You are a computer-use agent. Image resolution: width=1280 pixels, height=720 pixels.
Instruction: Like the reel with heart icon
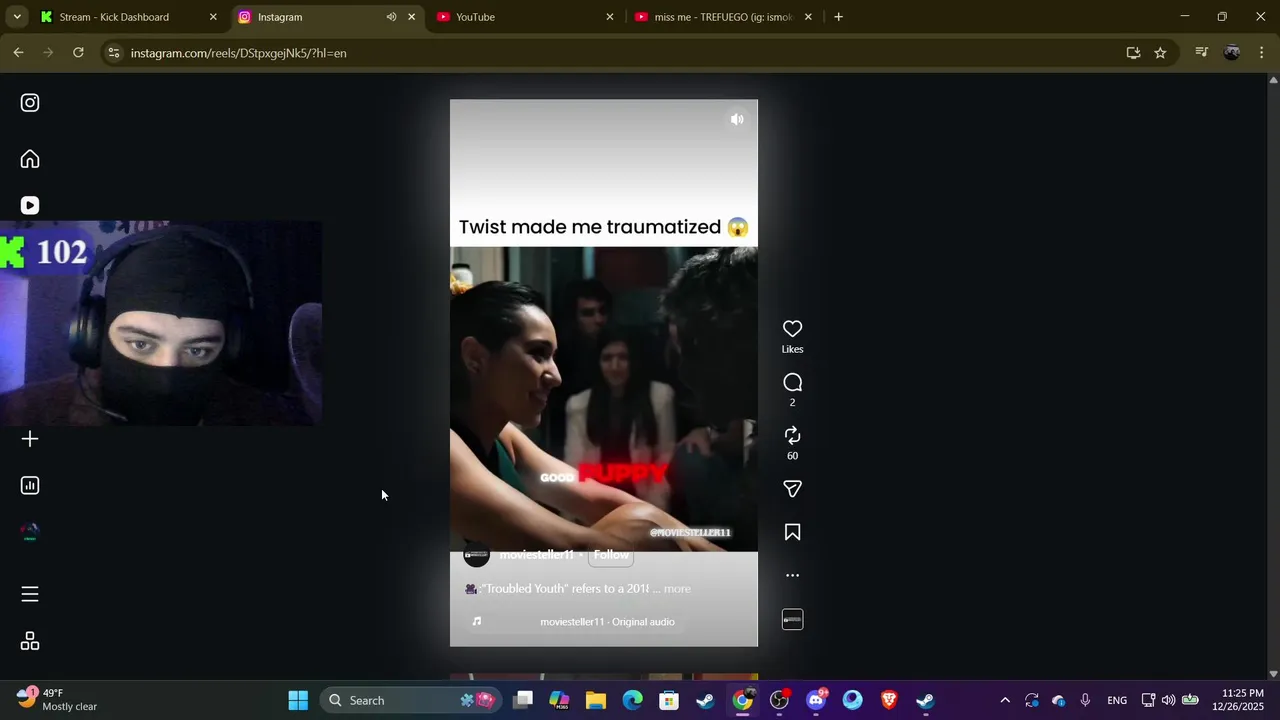tap(792, 329)
